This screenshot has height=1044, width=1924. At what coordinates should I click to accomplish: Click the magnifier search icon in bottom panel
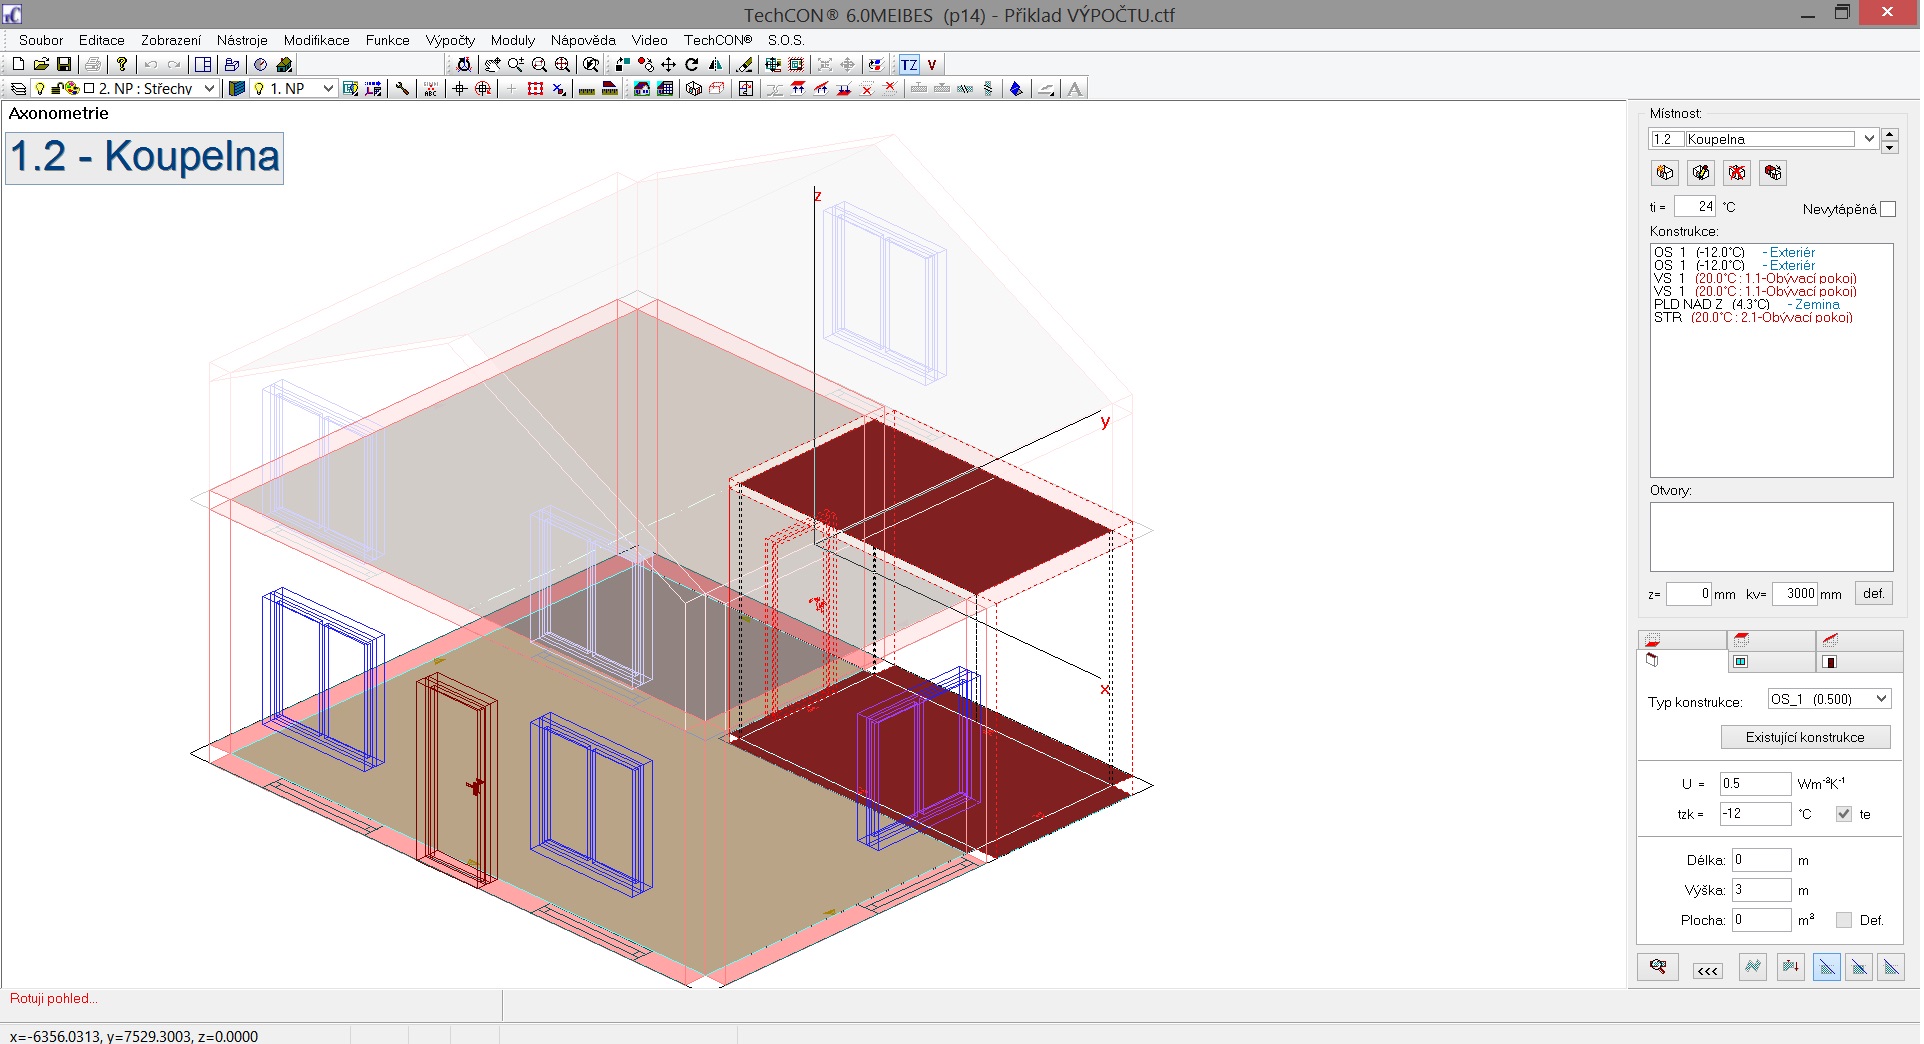pos(1658,967)
